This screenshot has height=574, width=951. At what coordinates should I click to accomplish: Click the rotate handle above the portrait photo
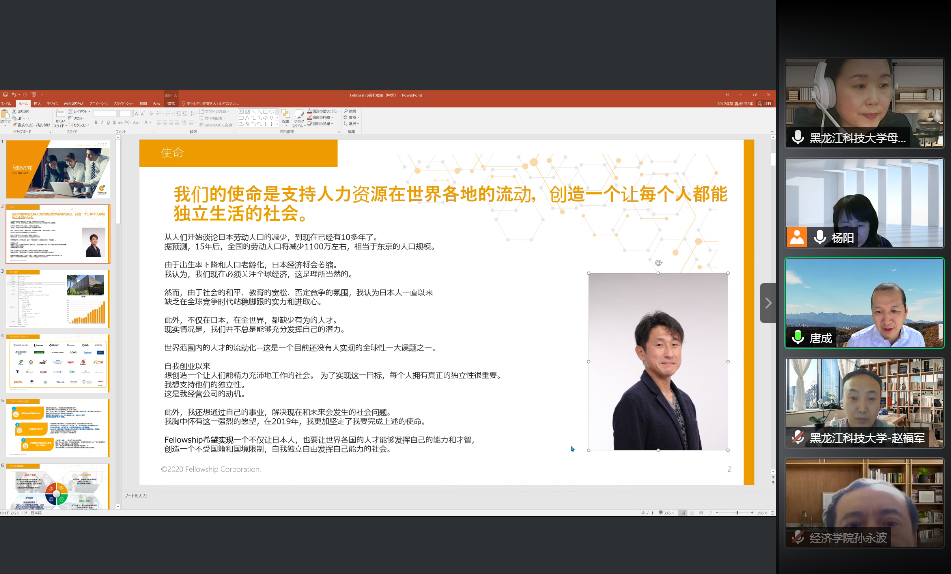click(658, 263)
